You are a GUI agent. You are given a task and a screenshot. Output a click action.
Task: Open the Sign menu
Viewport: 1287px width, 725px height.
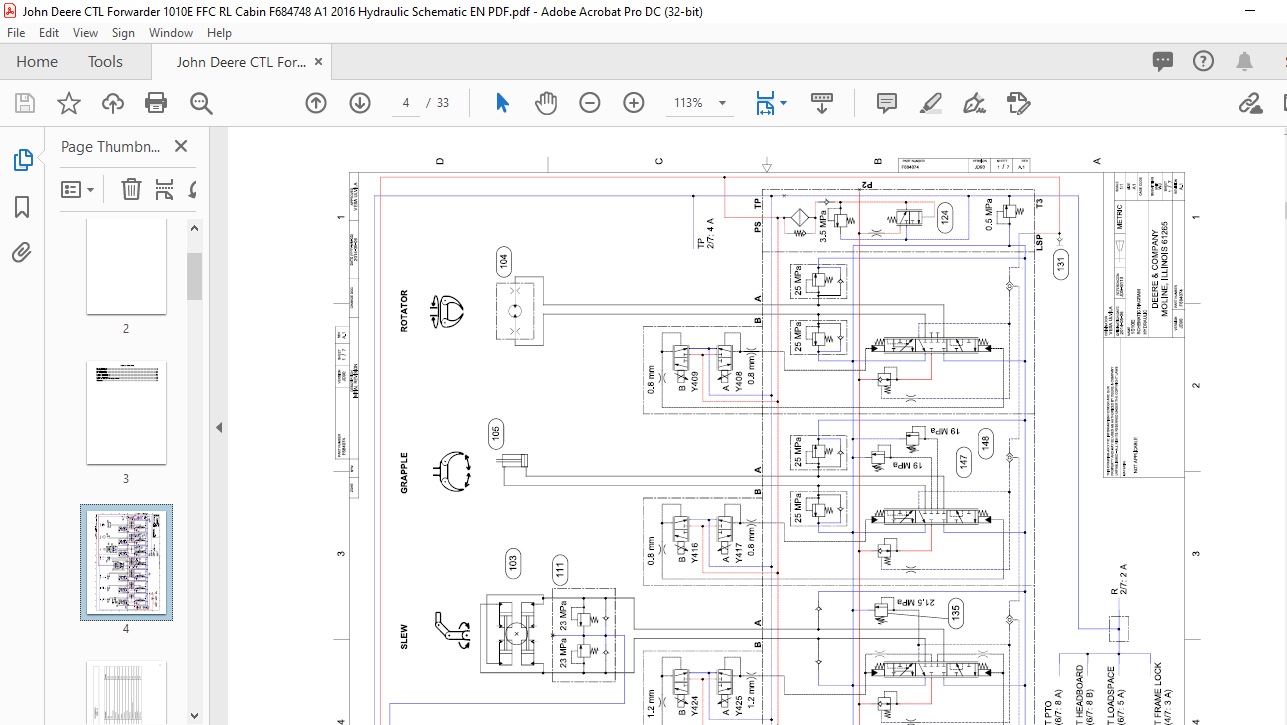point(123,33)
